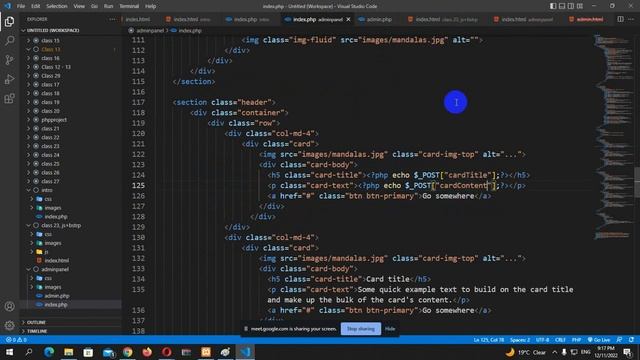
Task: Toggle primary side bar layout icon
Action: (x=553, y=6)
